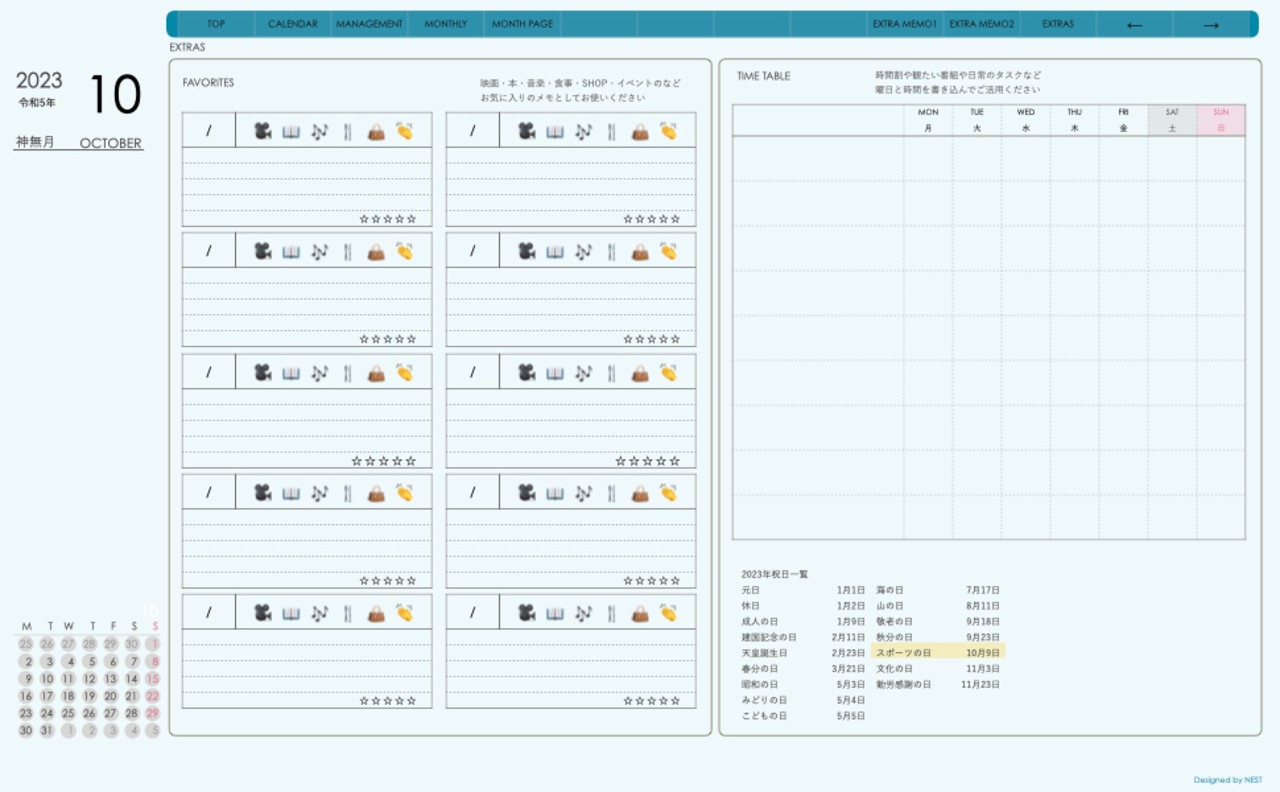Click the movie camera icon in first favorites card
This screenshot has width=1280, height=792.
pos(262,131)
